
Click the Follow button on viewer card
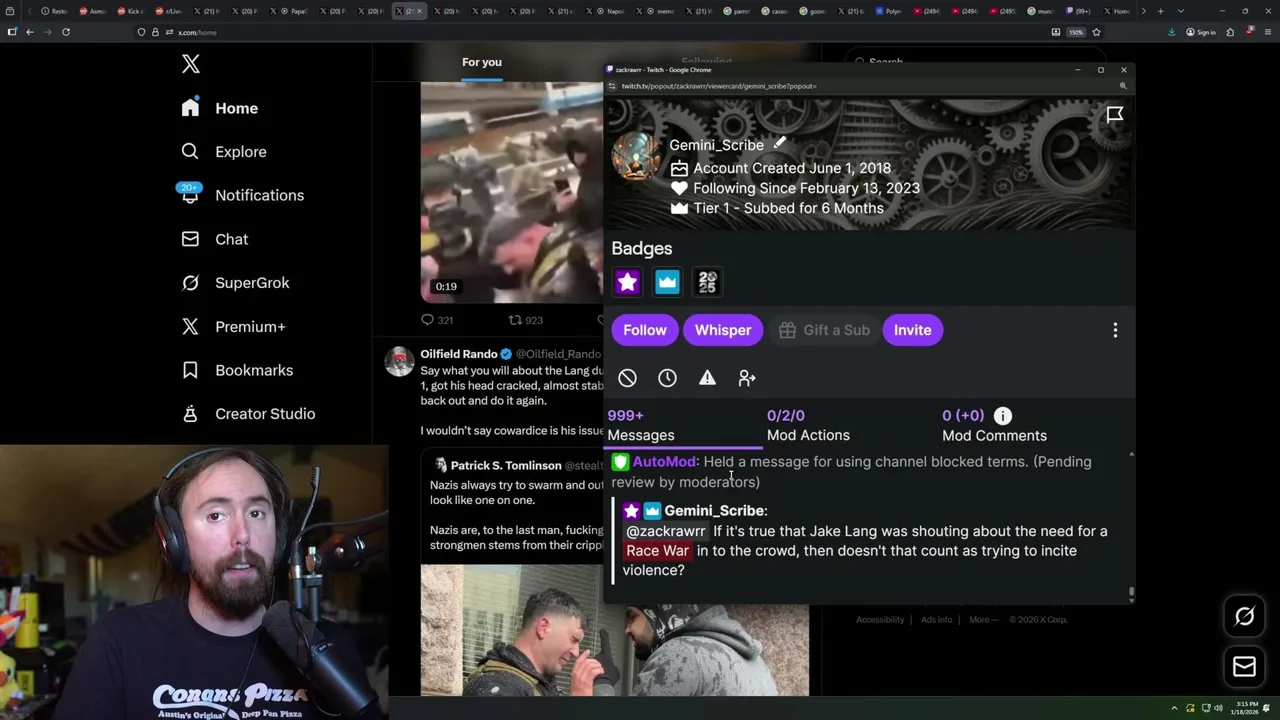pyautogui.click(x=645, y=330)
